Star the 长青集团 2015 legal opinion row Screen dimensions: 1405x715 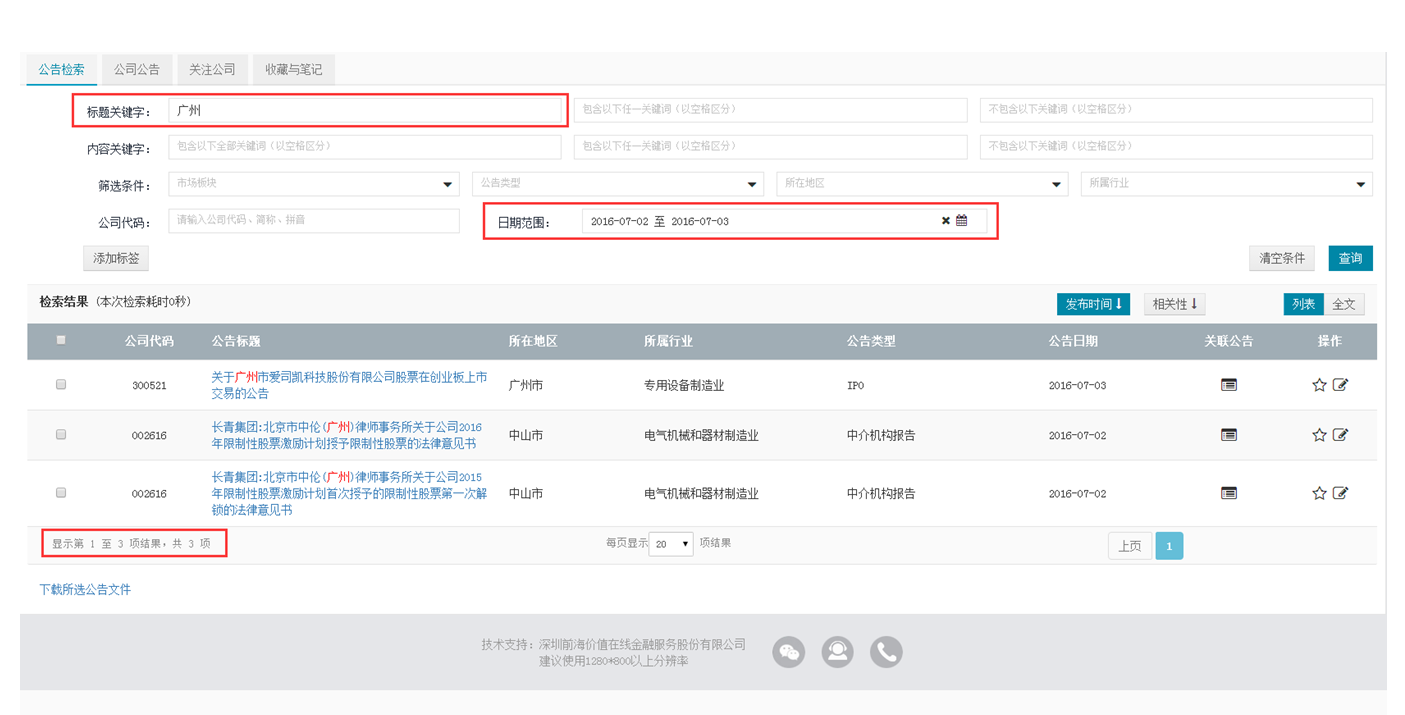(x=1319, y=493)
